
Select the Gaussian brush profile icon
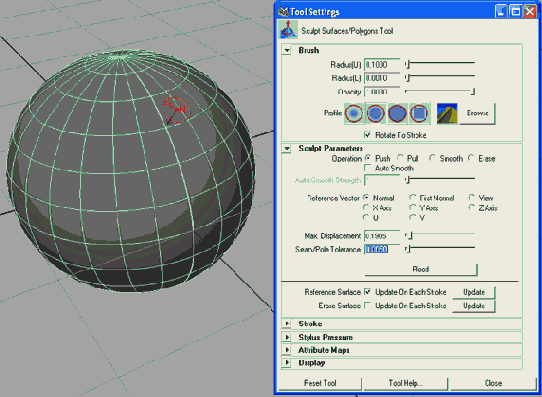click(x=354, y=113)
